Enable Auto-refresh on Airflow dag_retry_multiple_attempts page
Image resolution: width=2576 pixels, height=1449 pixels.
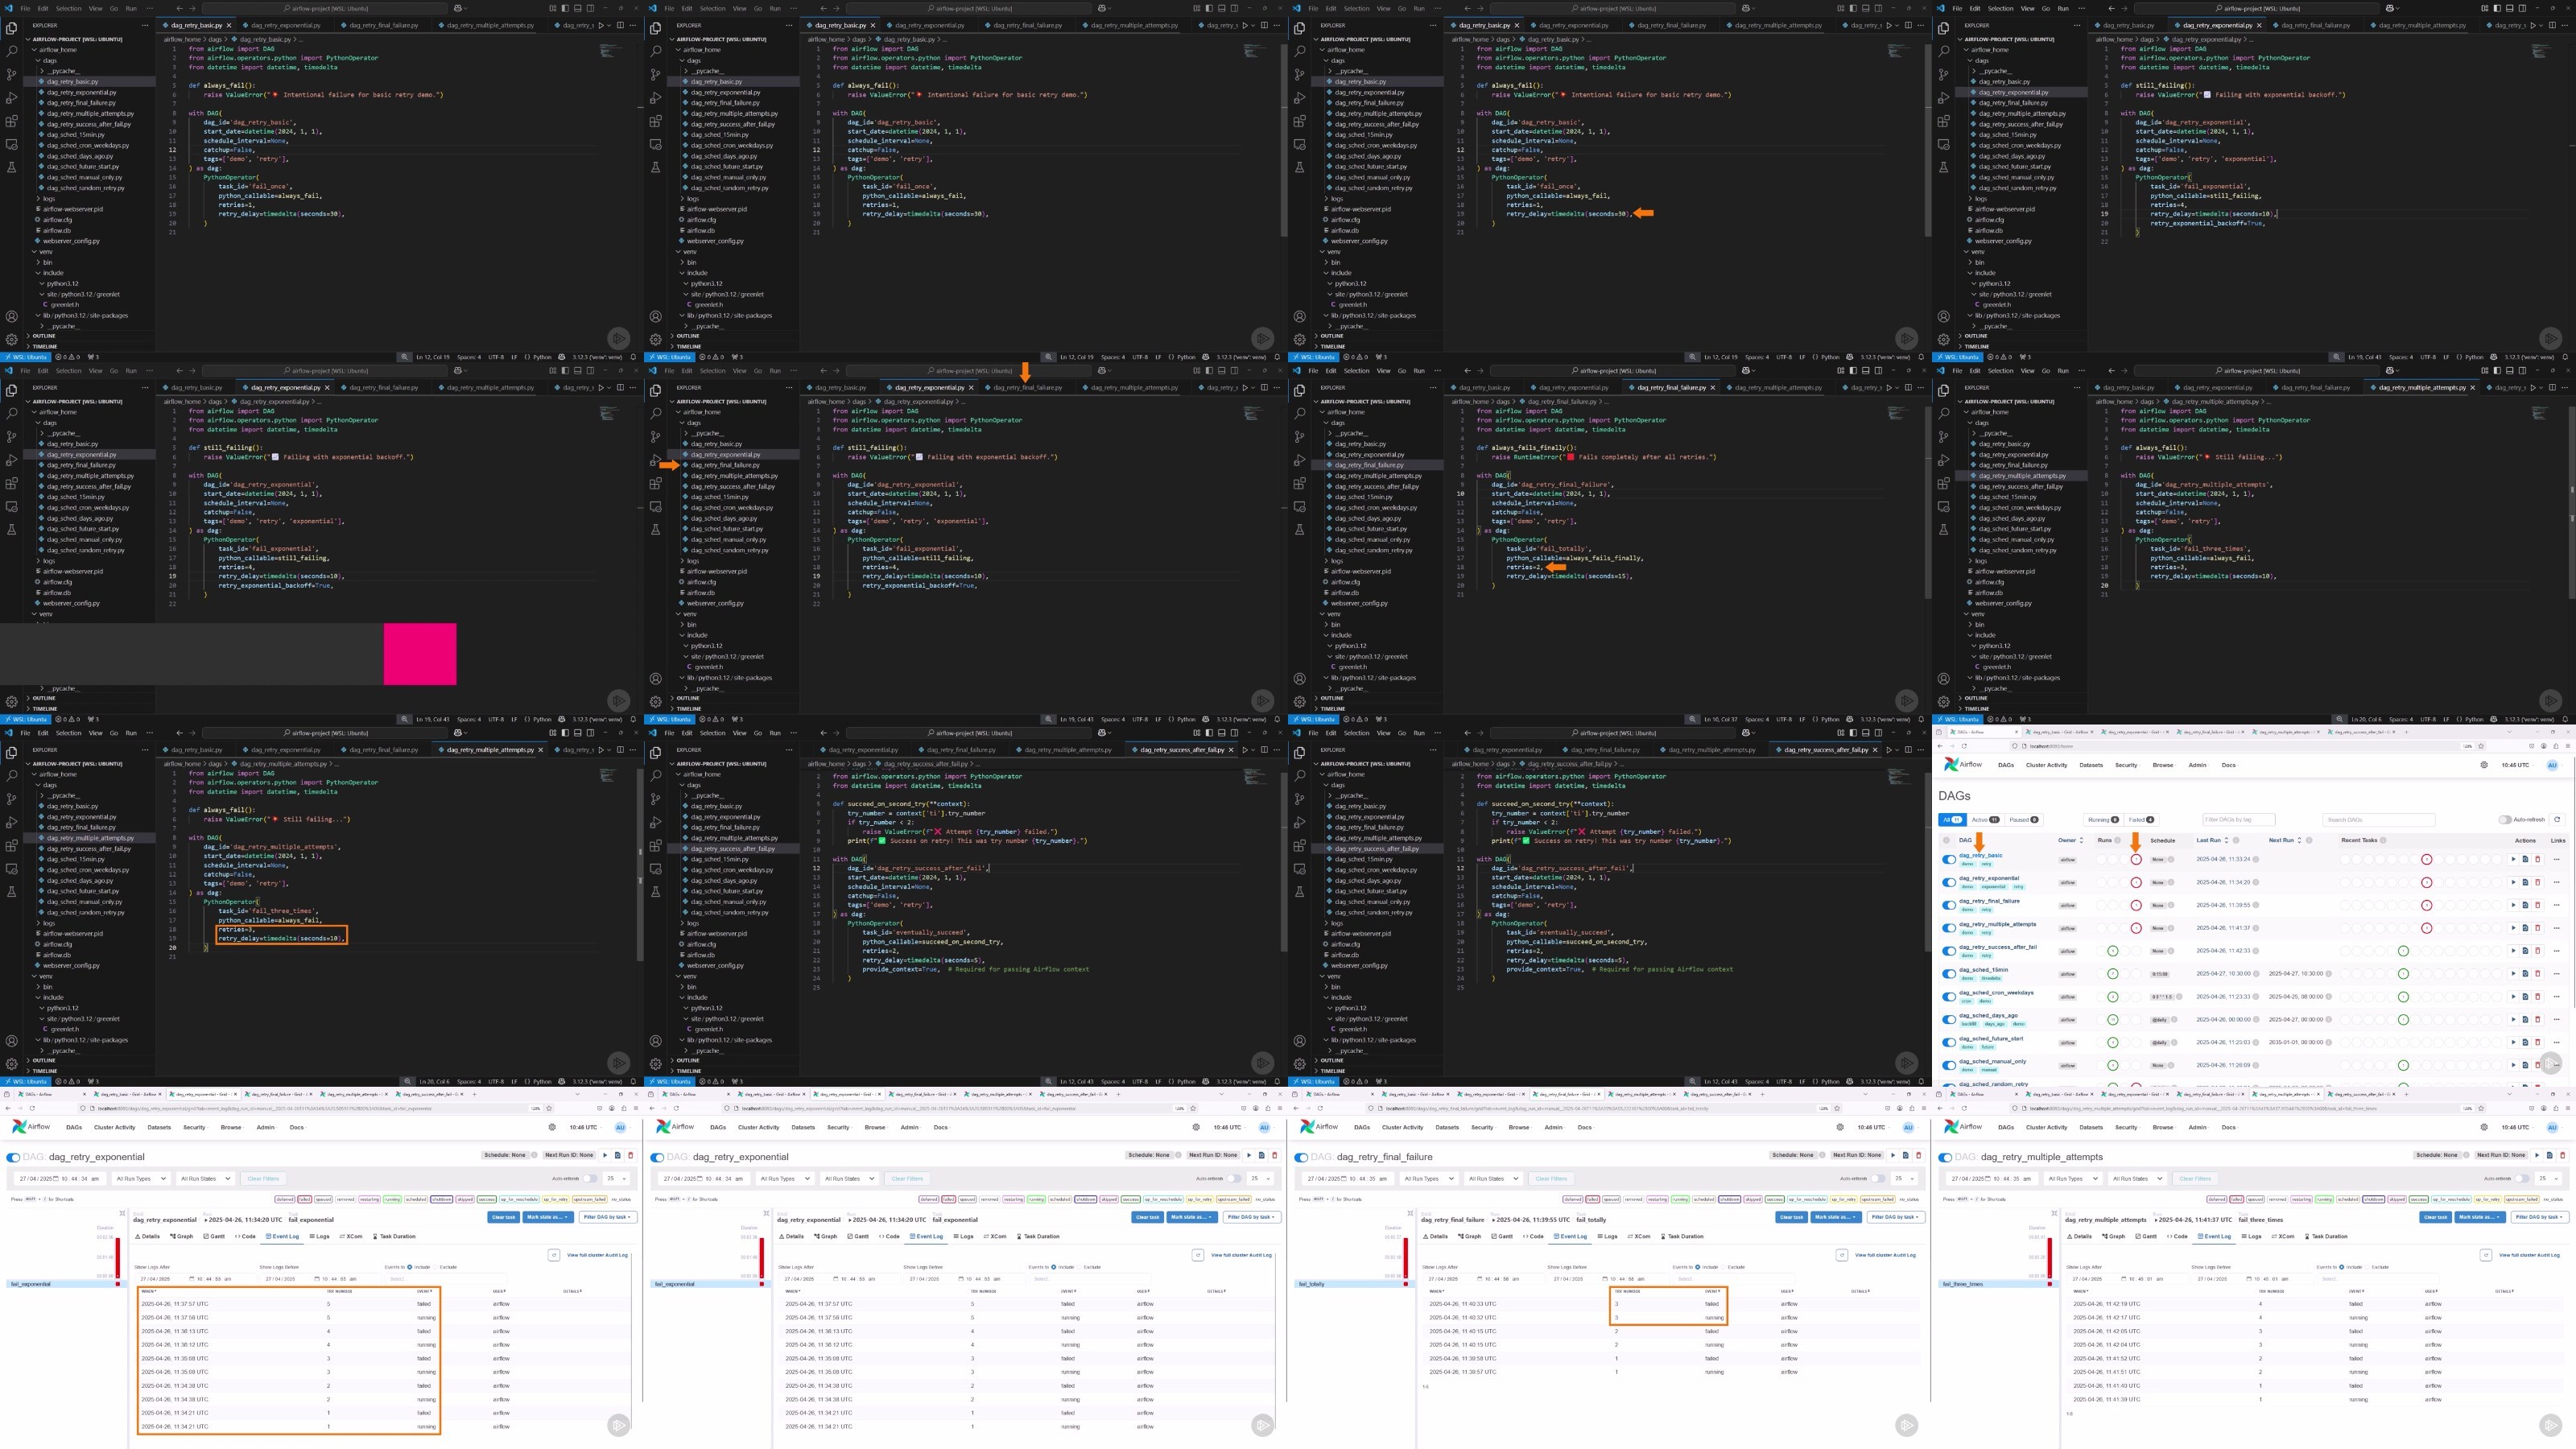pyautogui.click(x=2523, y=1179)
